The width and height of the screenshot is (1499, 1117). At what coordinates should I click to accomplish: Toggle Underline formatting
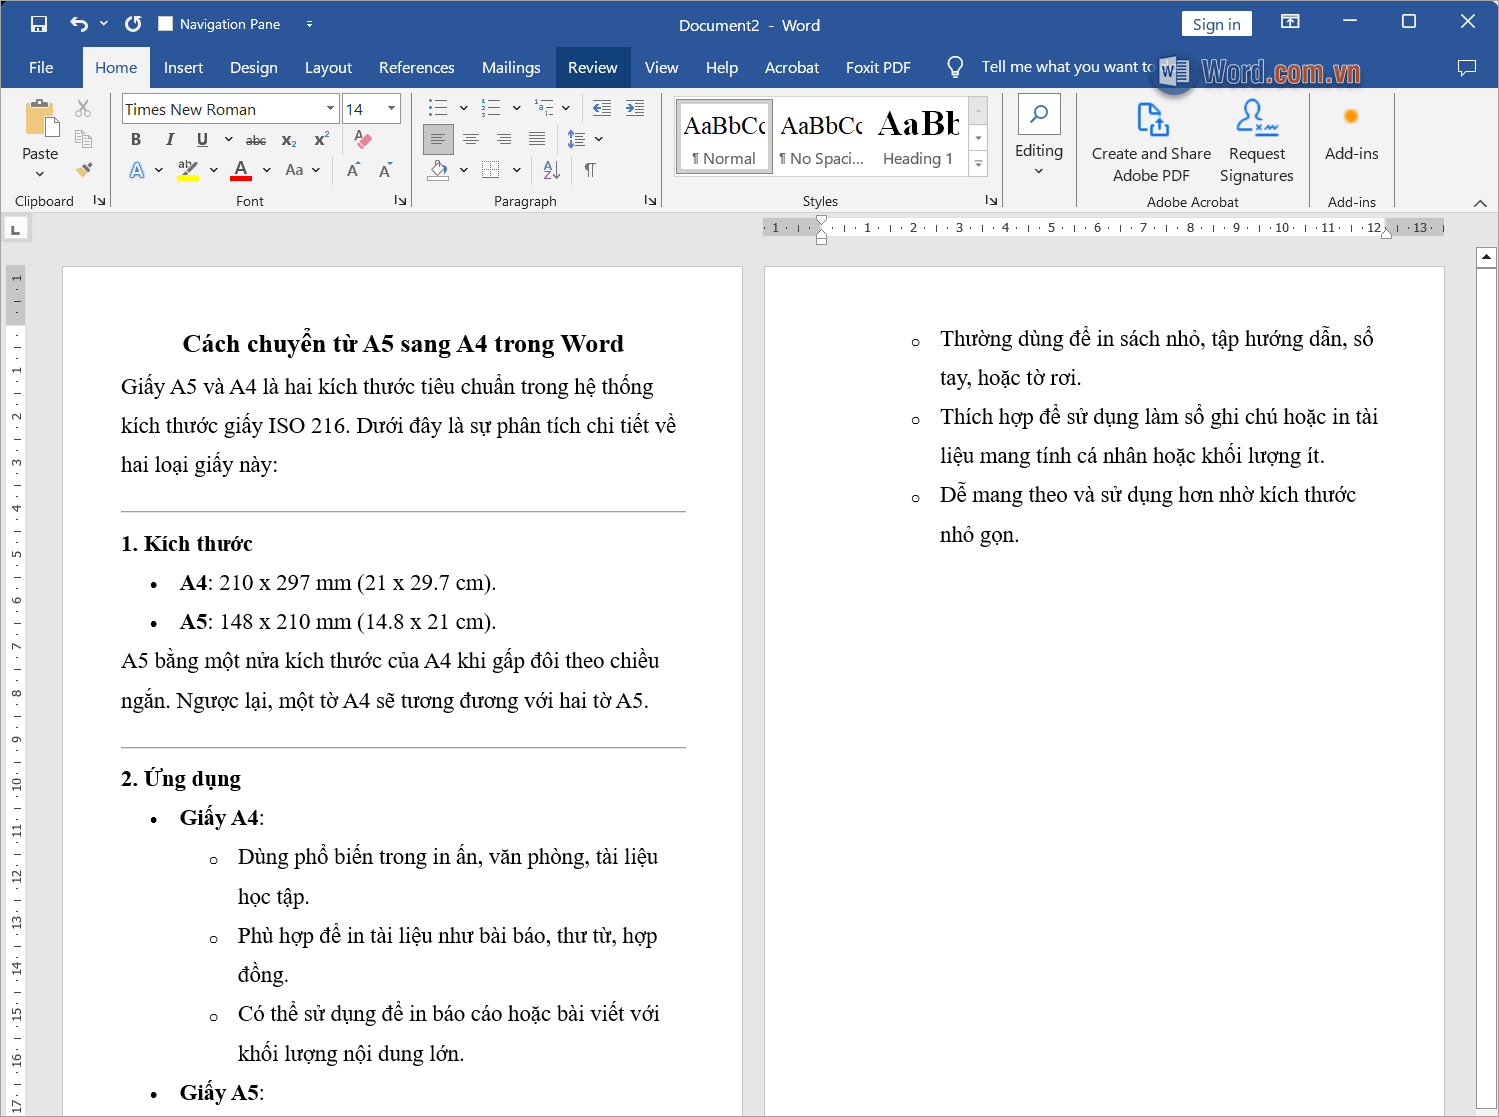(x=202, y=139)
